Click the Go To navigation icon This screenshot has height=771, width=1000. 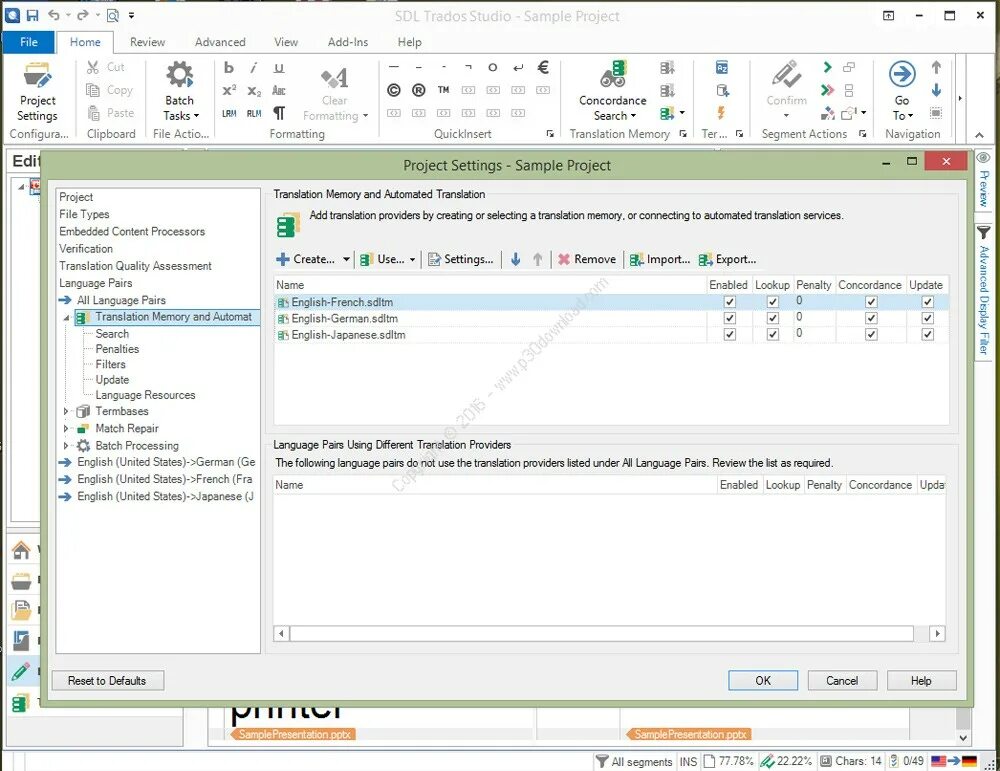click(x=902, y=75)
